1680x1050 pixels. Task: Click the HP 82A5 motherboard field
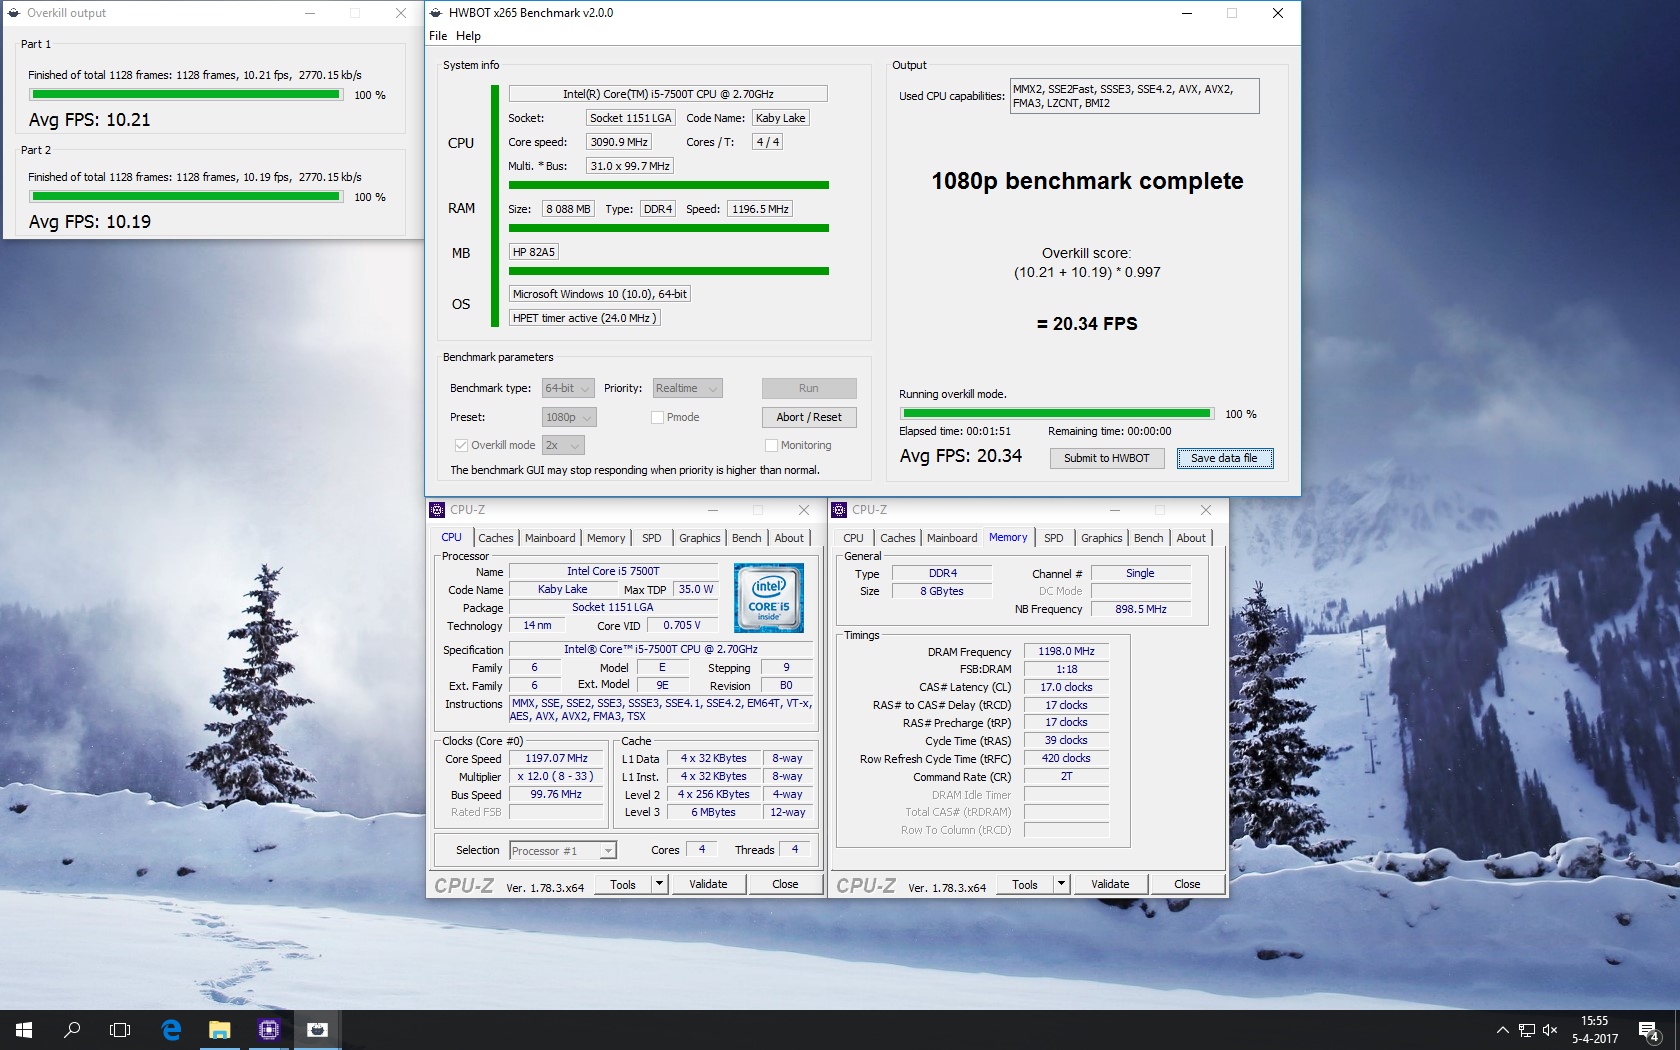tap(533, 252)
